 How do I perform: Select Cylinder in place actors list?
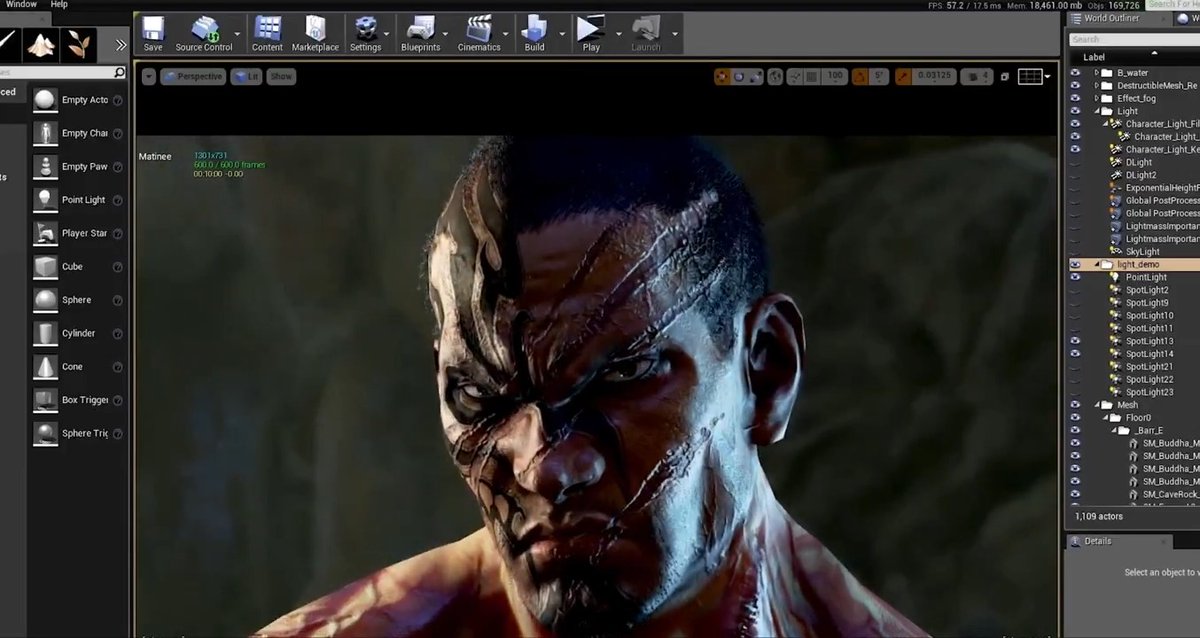[x=78, y=333]
